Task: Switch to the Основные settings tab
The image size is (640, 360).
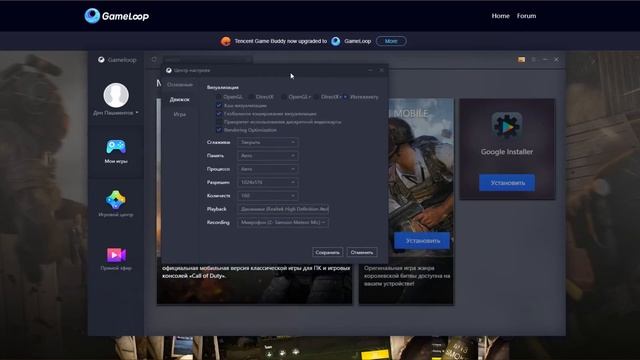Action: [180, 84]
